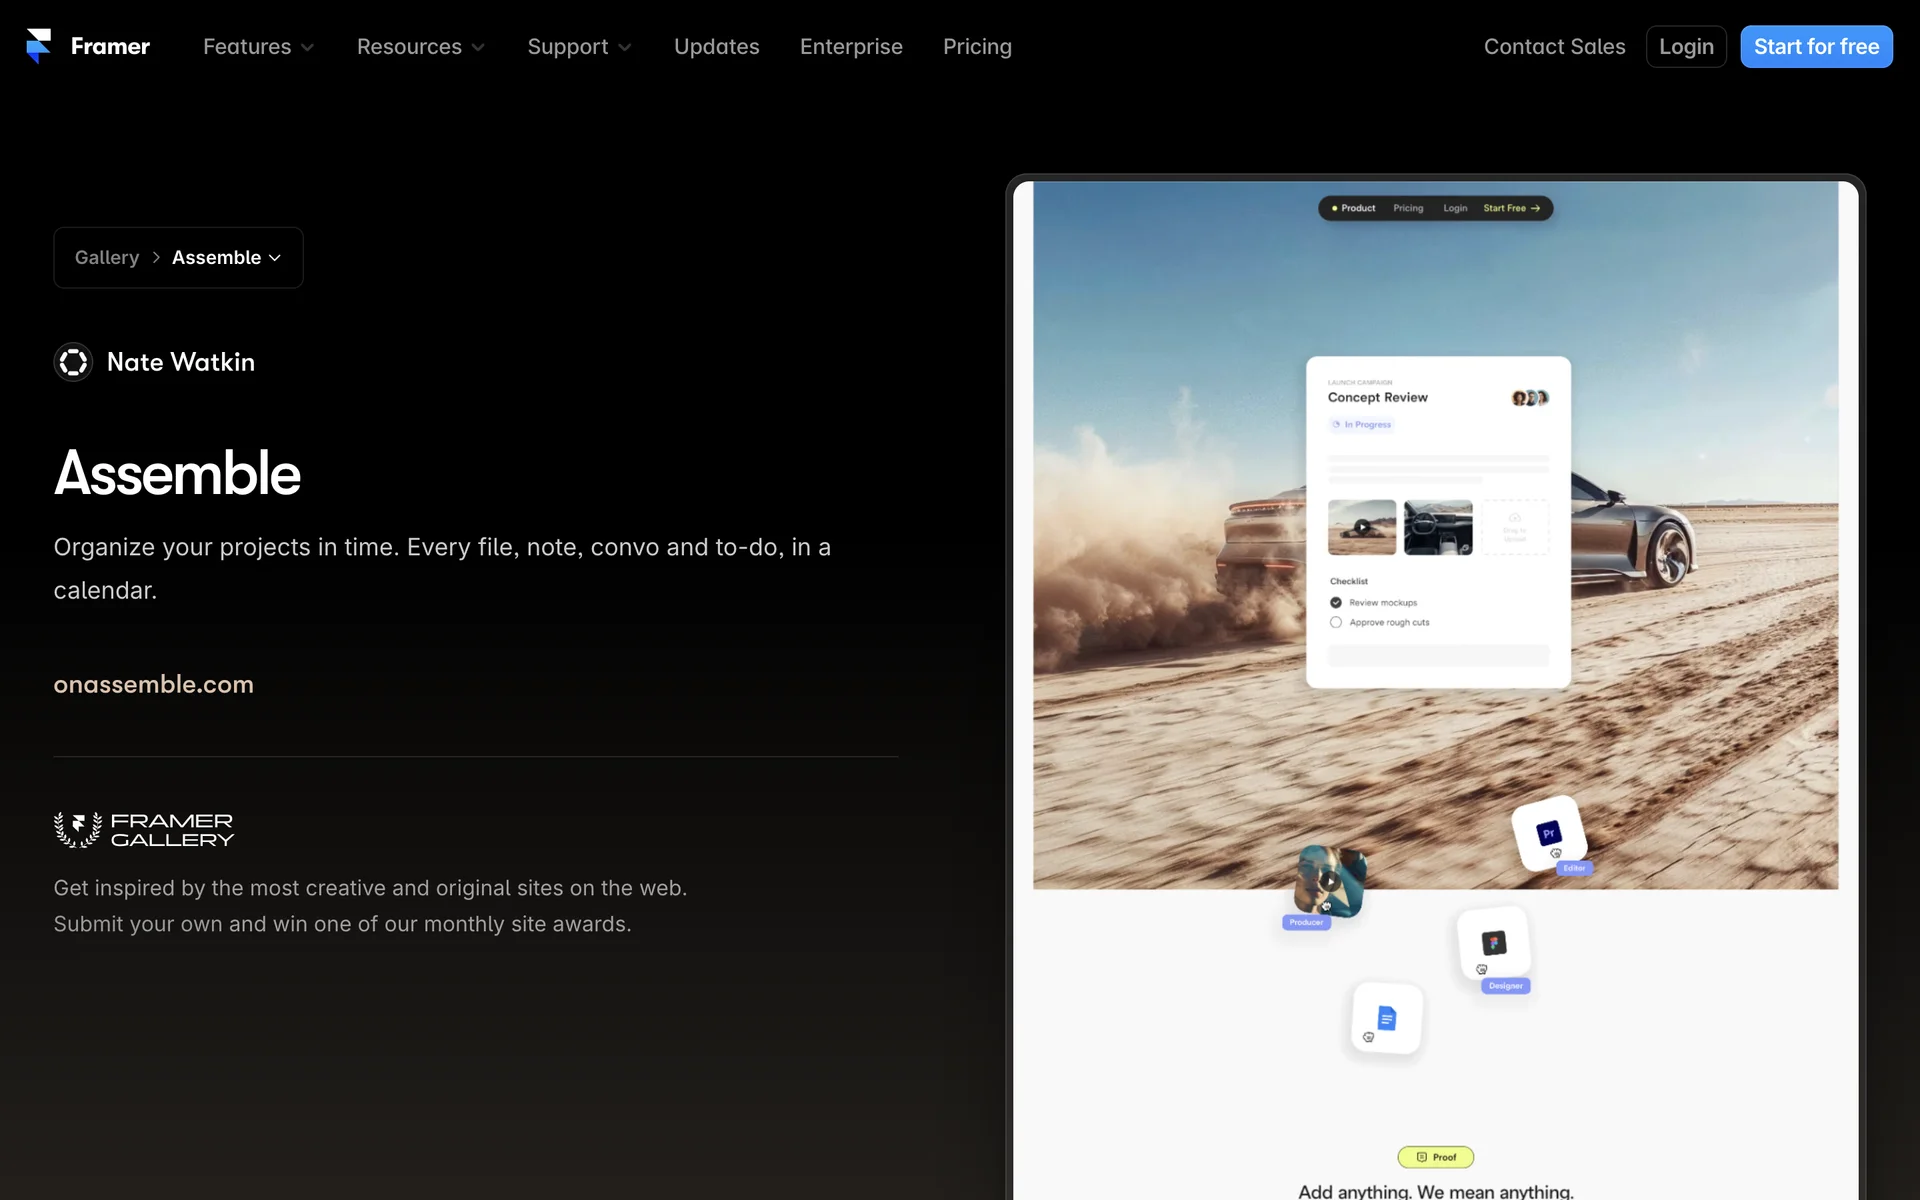This screenshot has height=1200, width=1920.
Task: Click the collaborator avatars in Concept Review
Action: (x=1529, y=398)
